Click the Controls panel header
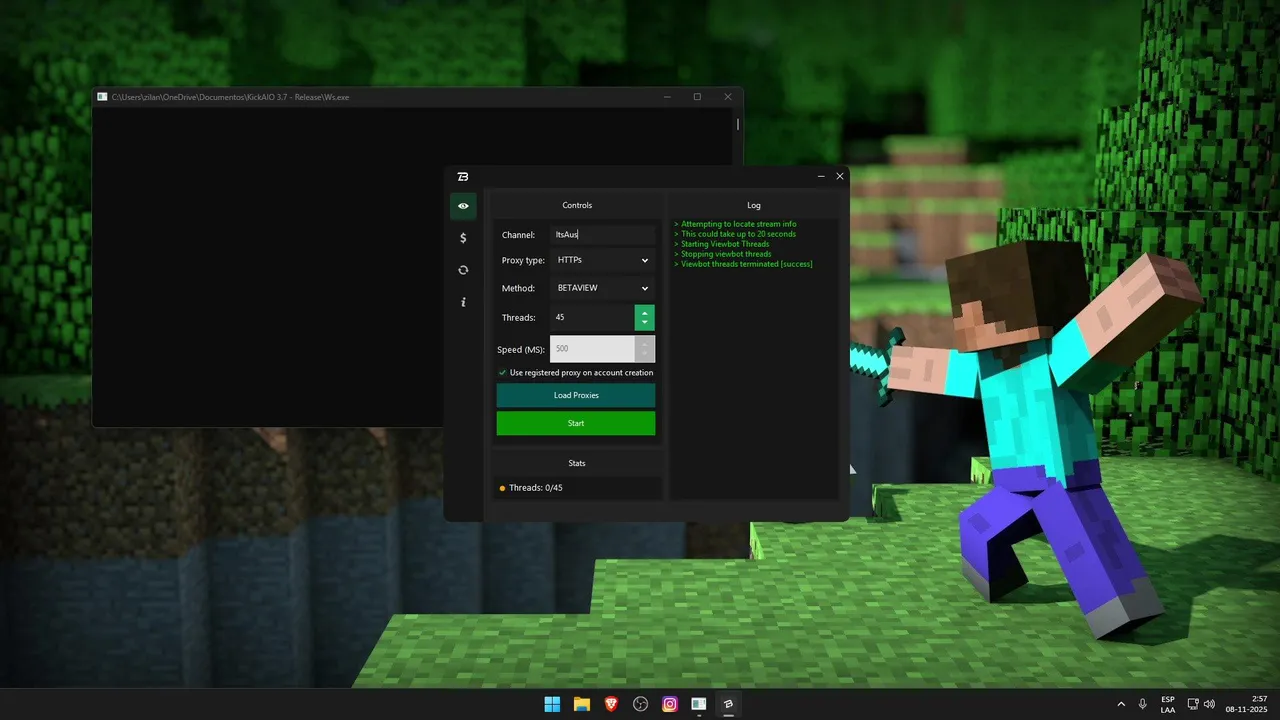1280x720 pixels. tap(577, 205)
